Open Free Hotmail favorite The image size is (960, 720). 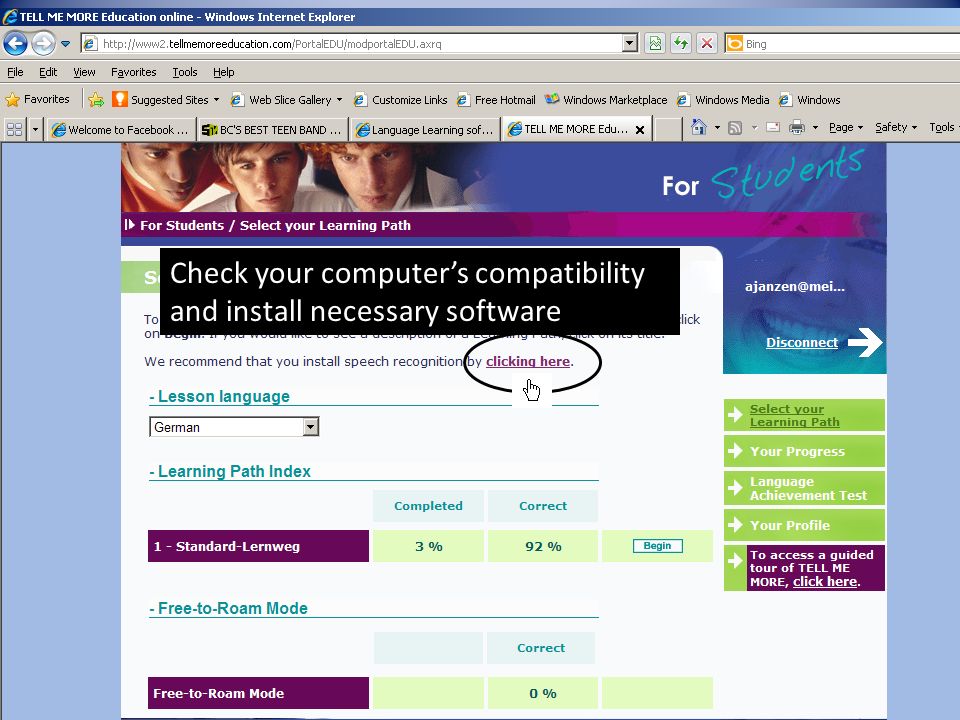click(x=496, y=100)
